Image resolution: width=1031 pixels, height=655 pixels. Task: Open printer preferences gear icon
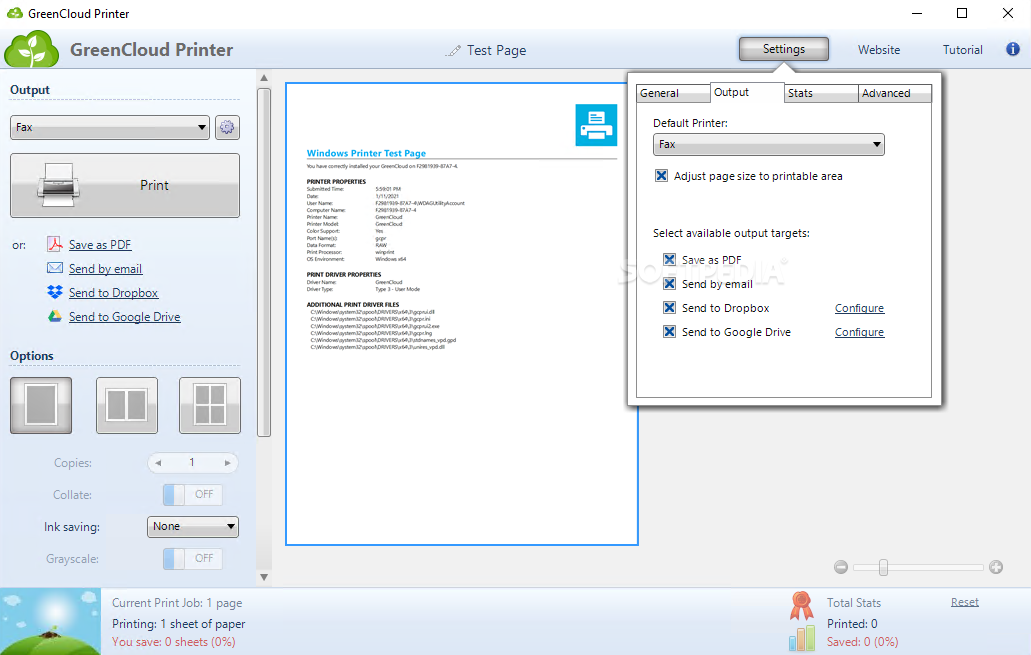point(227,127)
